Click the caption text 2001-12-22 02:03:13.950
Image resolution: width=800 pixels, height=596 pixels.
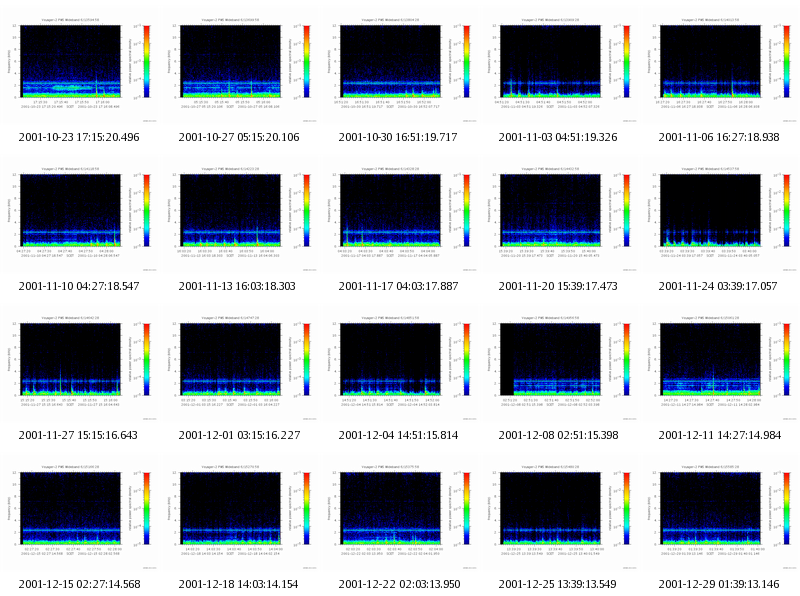tap(399, 584)
